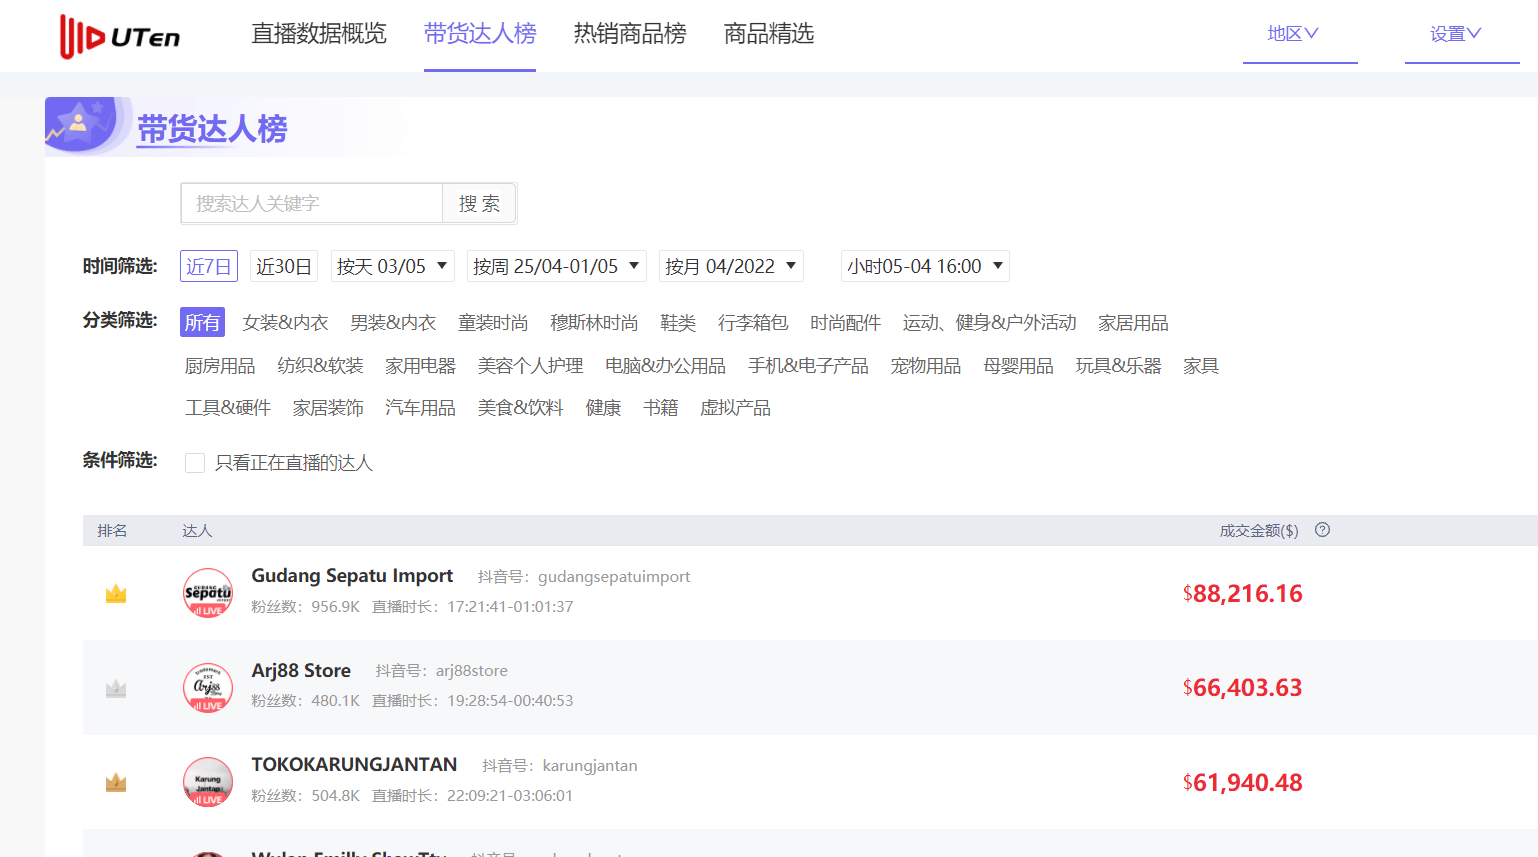Filter by 女装&内衣 category
Image resolution: width=1538 pixels, height=857 pixels.
point(285,322)
